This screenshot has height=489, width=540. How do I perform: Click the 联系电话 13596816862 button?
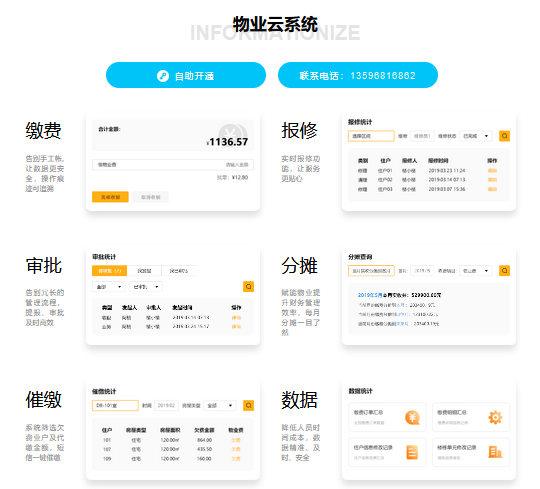pyautogui.click(x=358, y=75)
